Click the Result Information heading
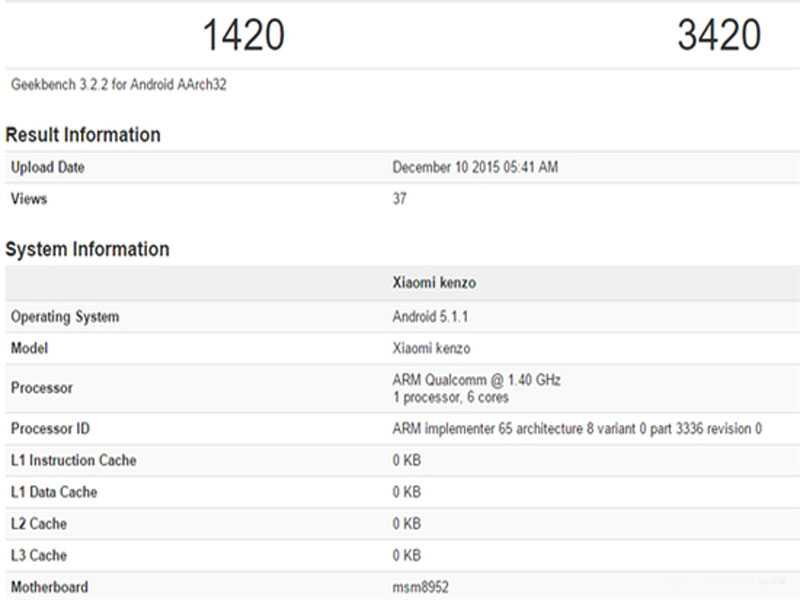The width and height of the screenshot is (800, 600). (x=83, y=135)
